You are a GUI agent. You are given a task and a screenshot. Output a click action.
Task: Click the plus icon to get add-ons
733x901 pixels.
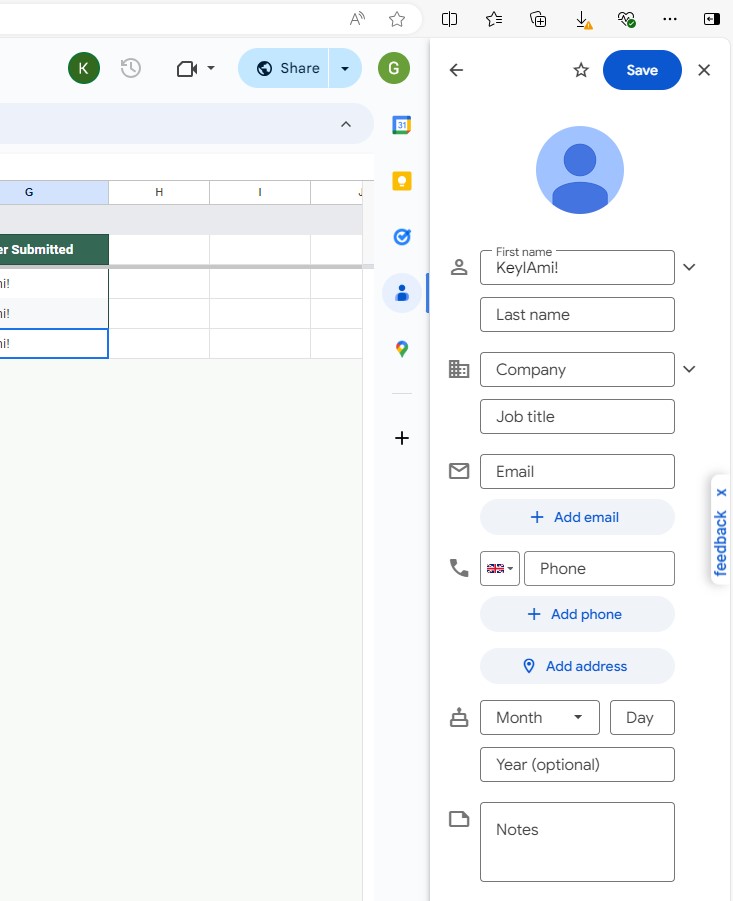click(x=401, y=438)
